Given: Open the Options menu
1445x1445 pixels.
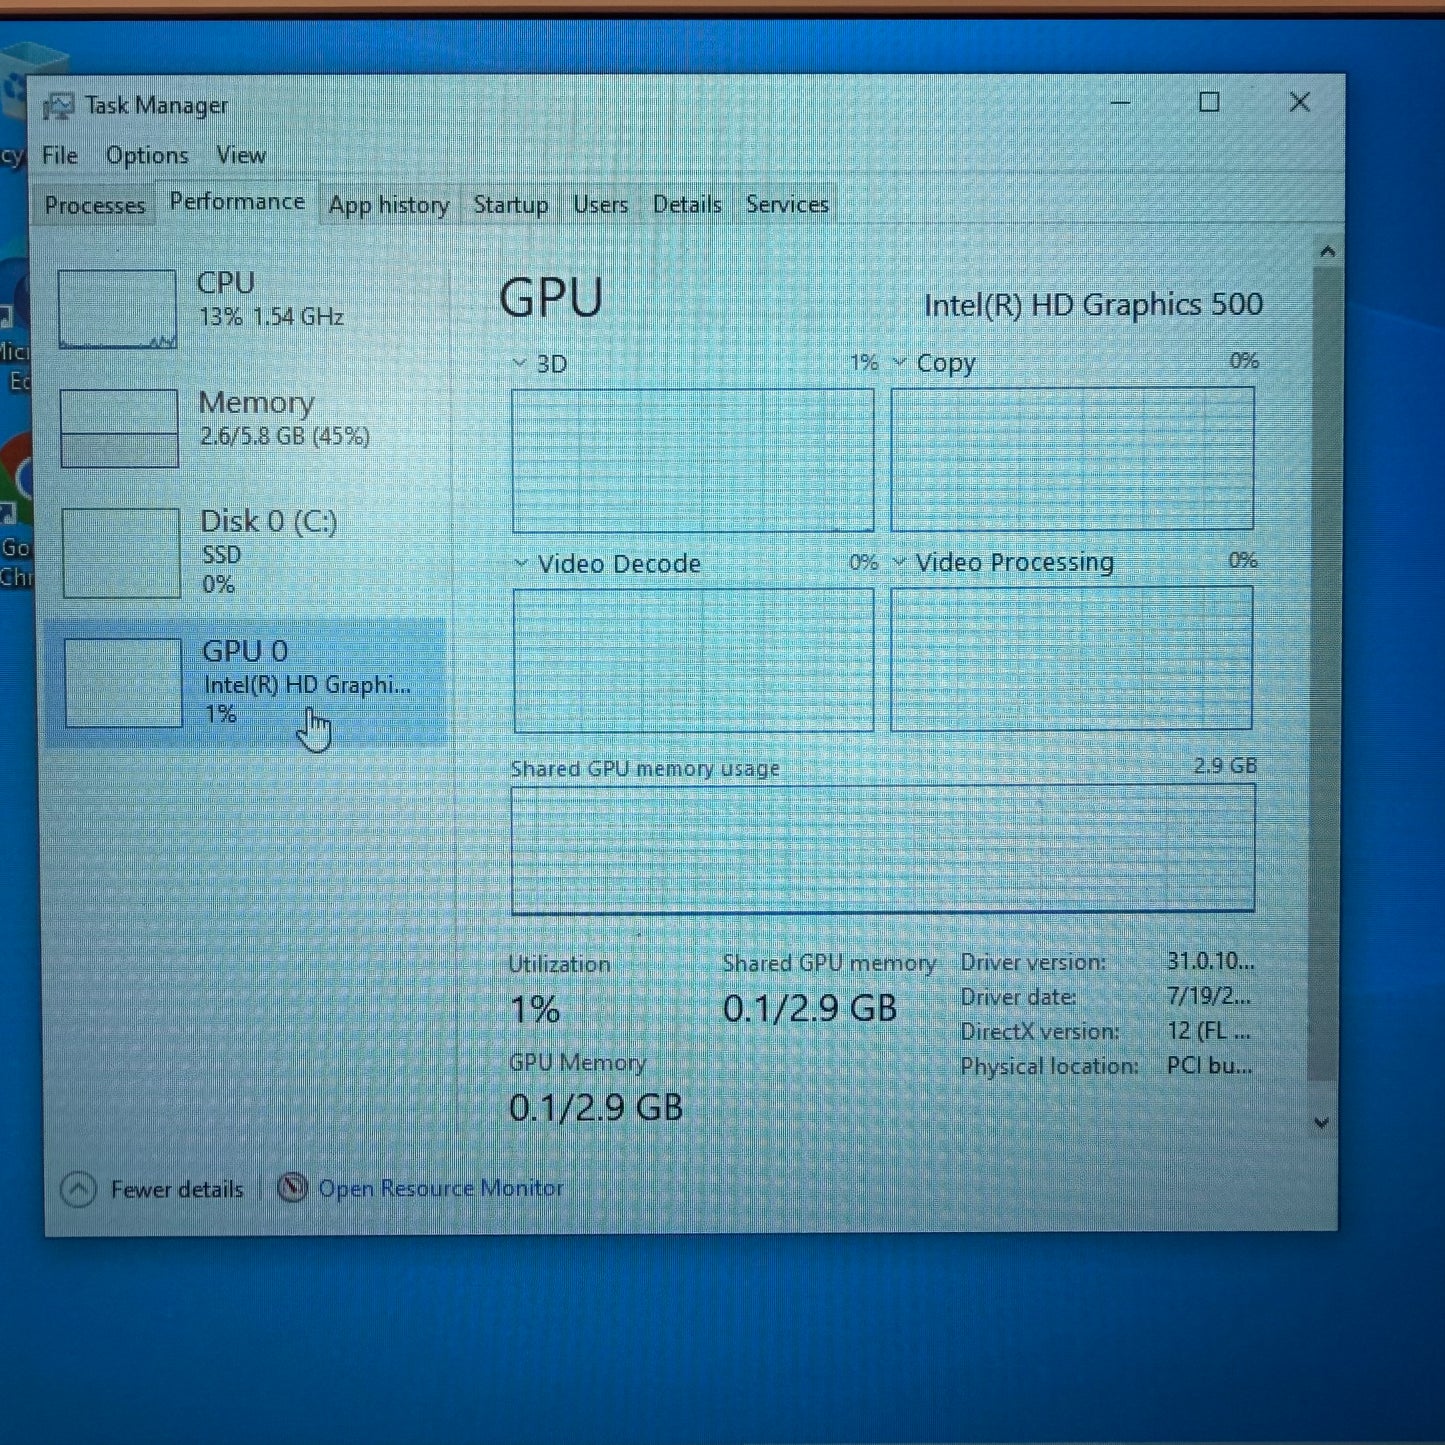Looking at the screenshot, I should pyautogui.click(x=147, y=155).
